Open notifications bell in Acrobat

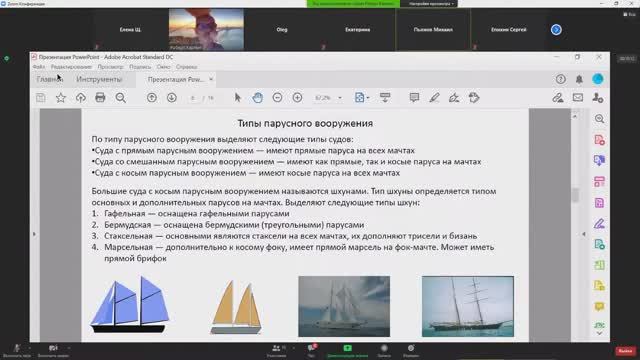pyautogui.click(x=579, y=79)
